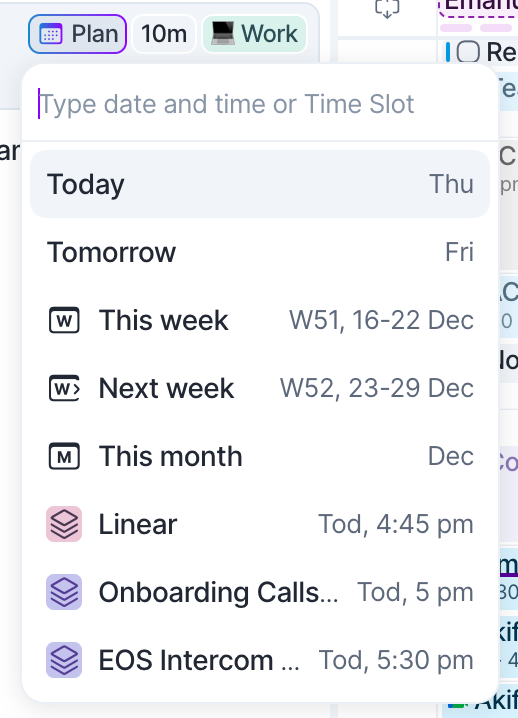This screenshot has height=718, width=518.
Task: Click the download-style icon at top right
Action: [387, 8]
